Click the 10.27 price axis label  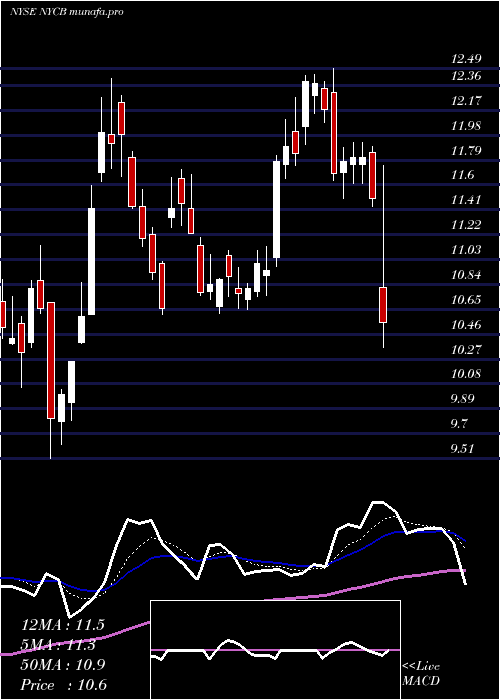466,349
